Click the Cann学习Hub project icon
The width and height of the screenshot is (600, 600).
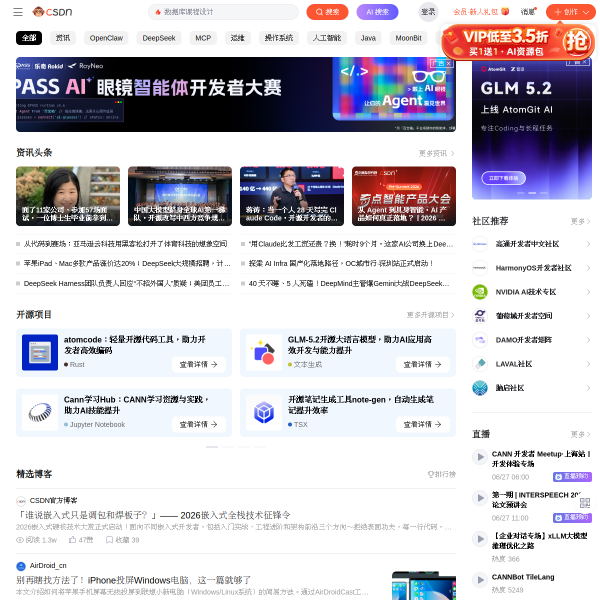pyautogui.click(x=40, y=412)
